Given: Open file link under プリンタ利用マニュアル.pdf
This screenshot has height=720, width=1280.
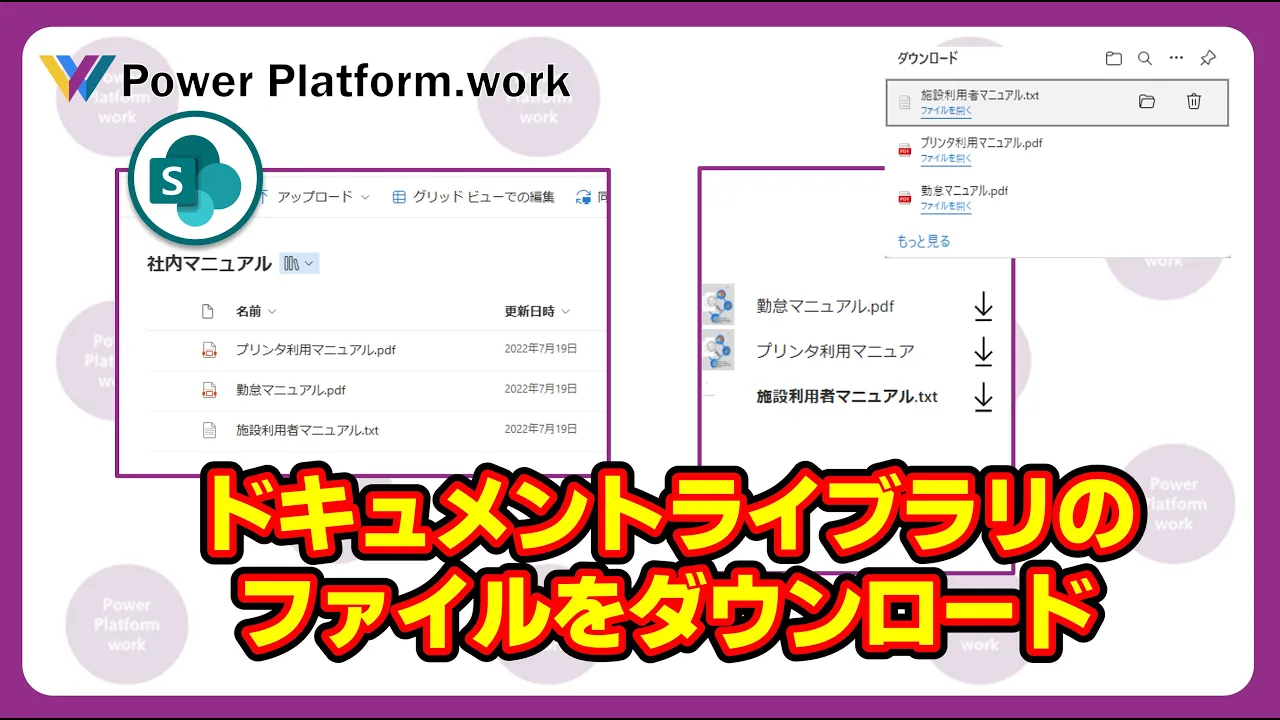Looking at the screenshot, I should point(946,158).
